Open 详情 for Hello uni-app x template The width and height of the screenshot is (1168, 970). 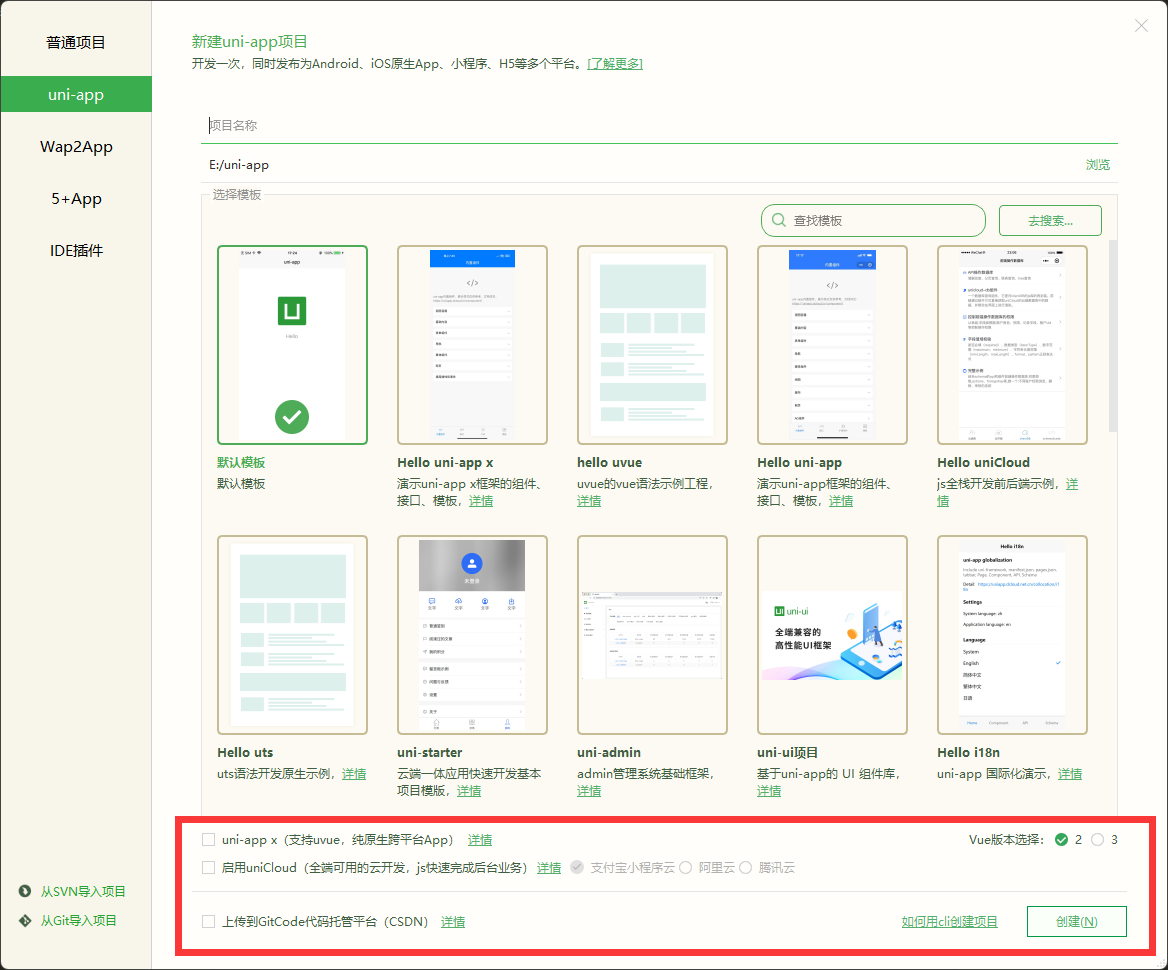point(480,500)
